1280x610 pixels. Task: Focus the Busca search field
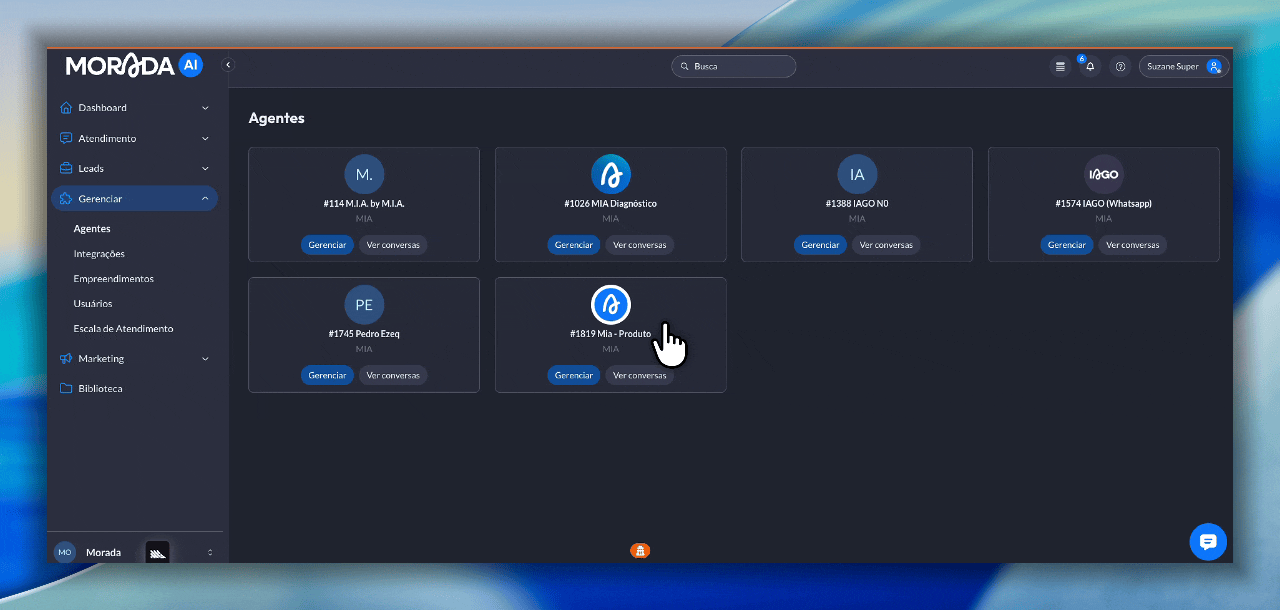tap(734, 66)
